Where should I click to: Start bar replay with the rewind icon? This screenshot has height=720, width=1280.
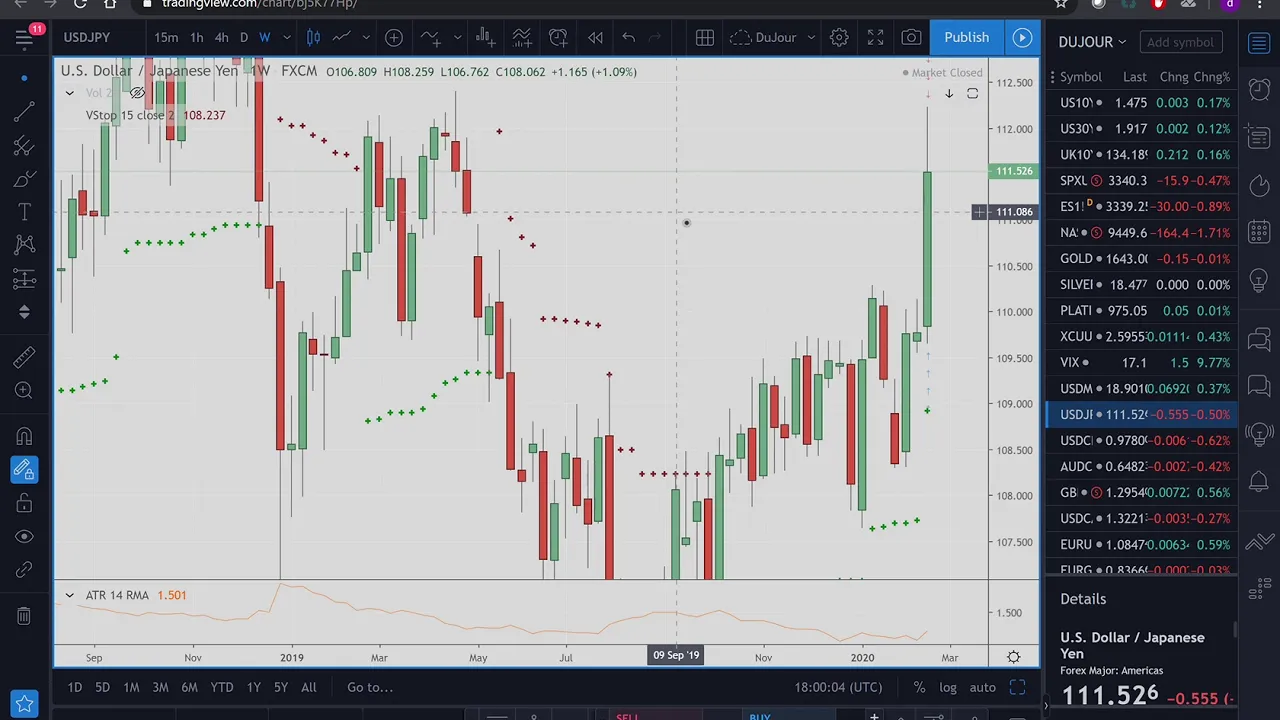[595, 38]
